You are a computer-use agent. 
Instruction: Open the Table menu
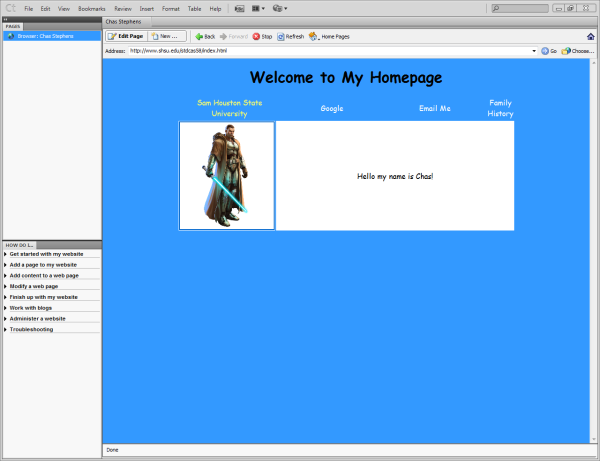tap(194, 8)
